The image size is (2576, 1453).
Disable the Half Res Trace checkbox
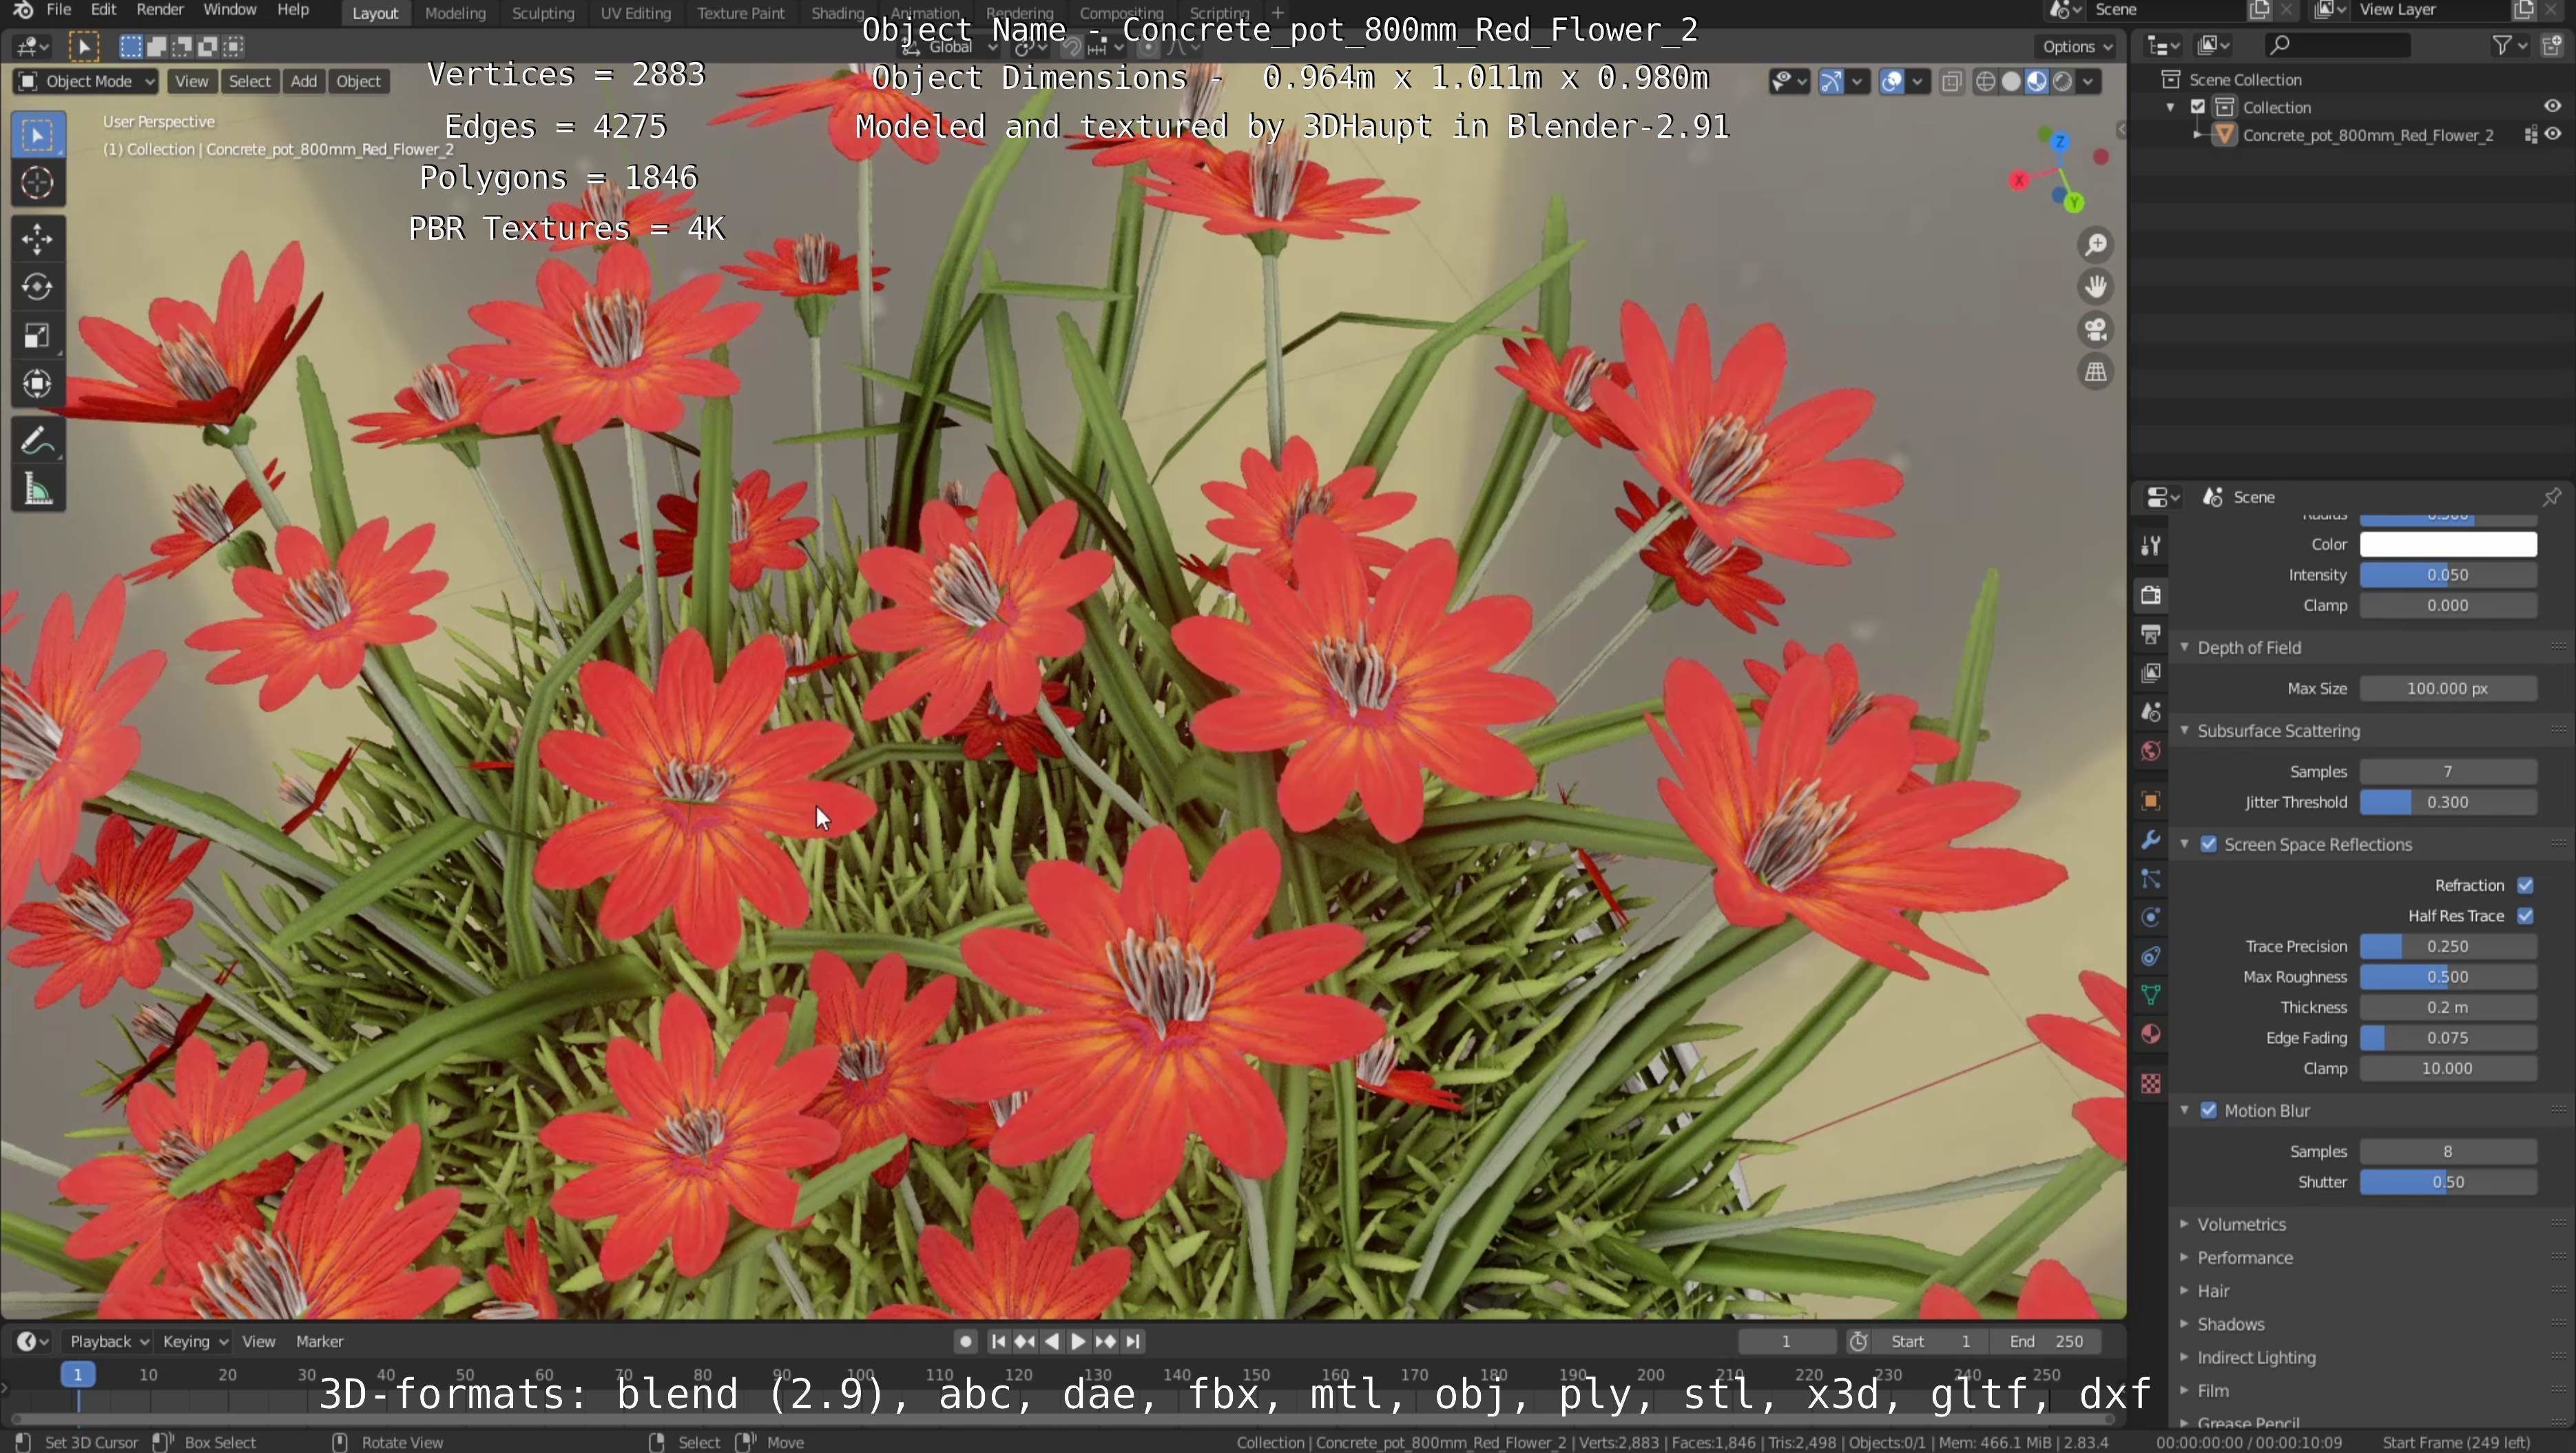coord(2525,916)
